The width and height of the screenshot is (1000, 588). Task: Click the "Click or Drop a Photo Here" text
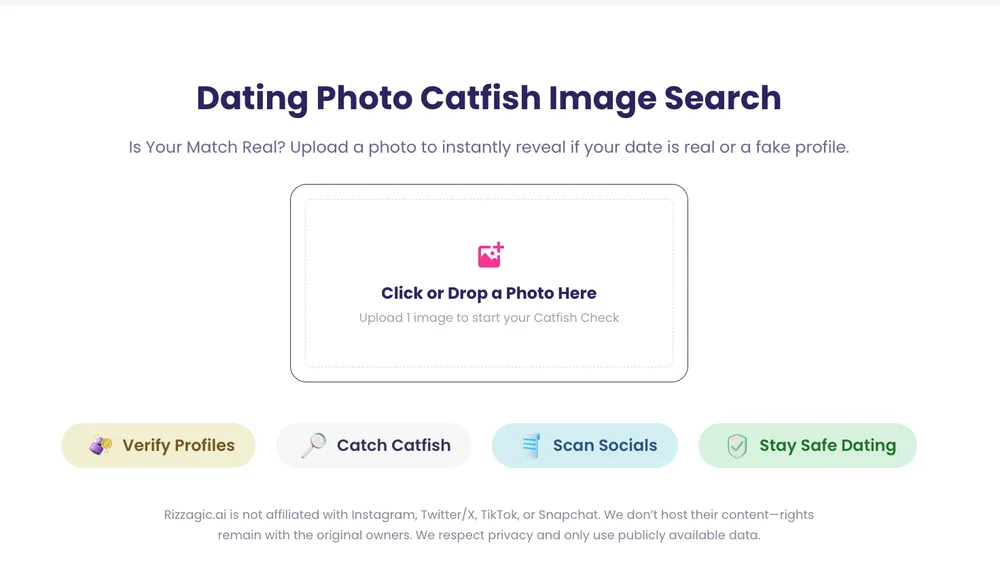coord(488,293)
